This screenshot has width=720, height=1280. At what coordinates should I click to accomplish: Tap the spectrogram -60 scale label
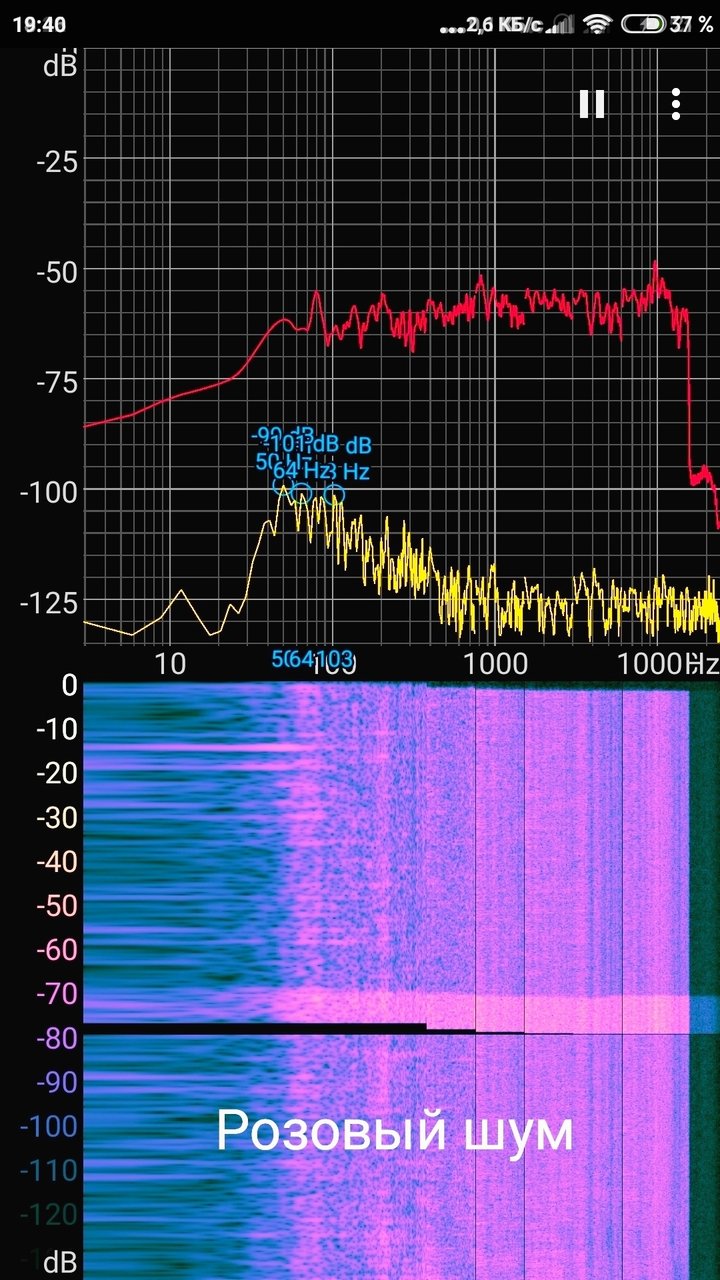[57, 949]
